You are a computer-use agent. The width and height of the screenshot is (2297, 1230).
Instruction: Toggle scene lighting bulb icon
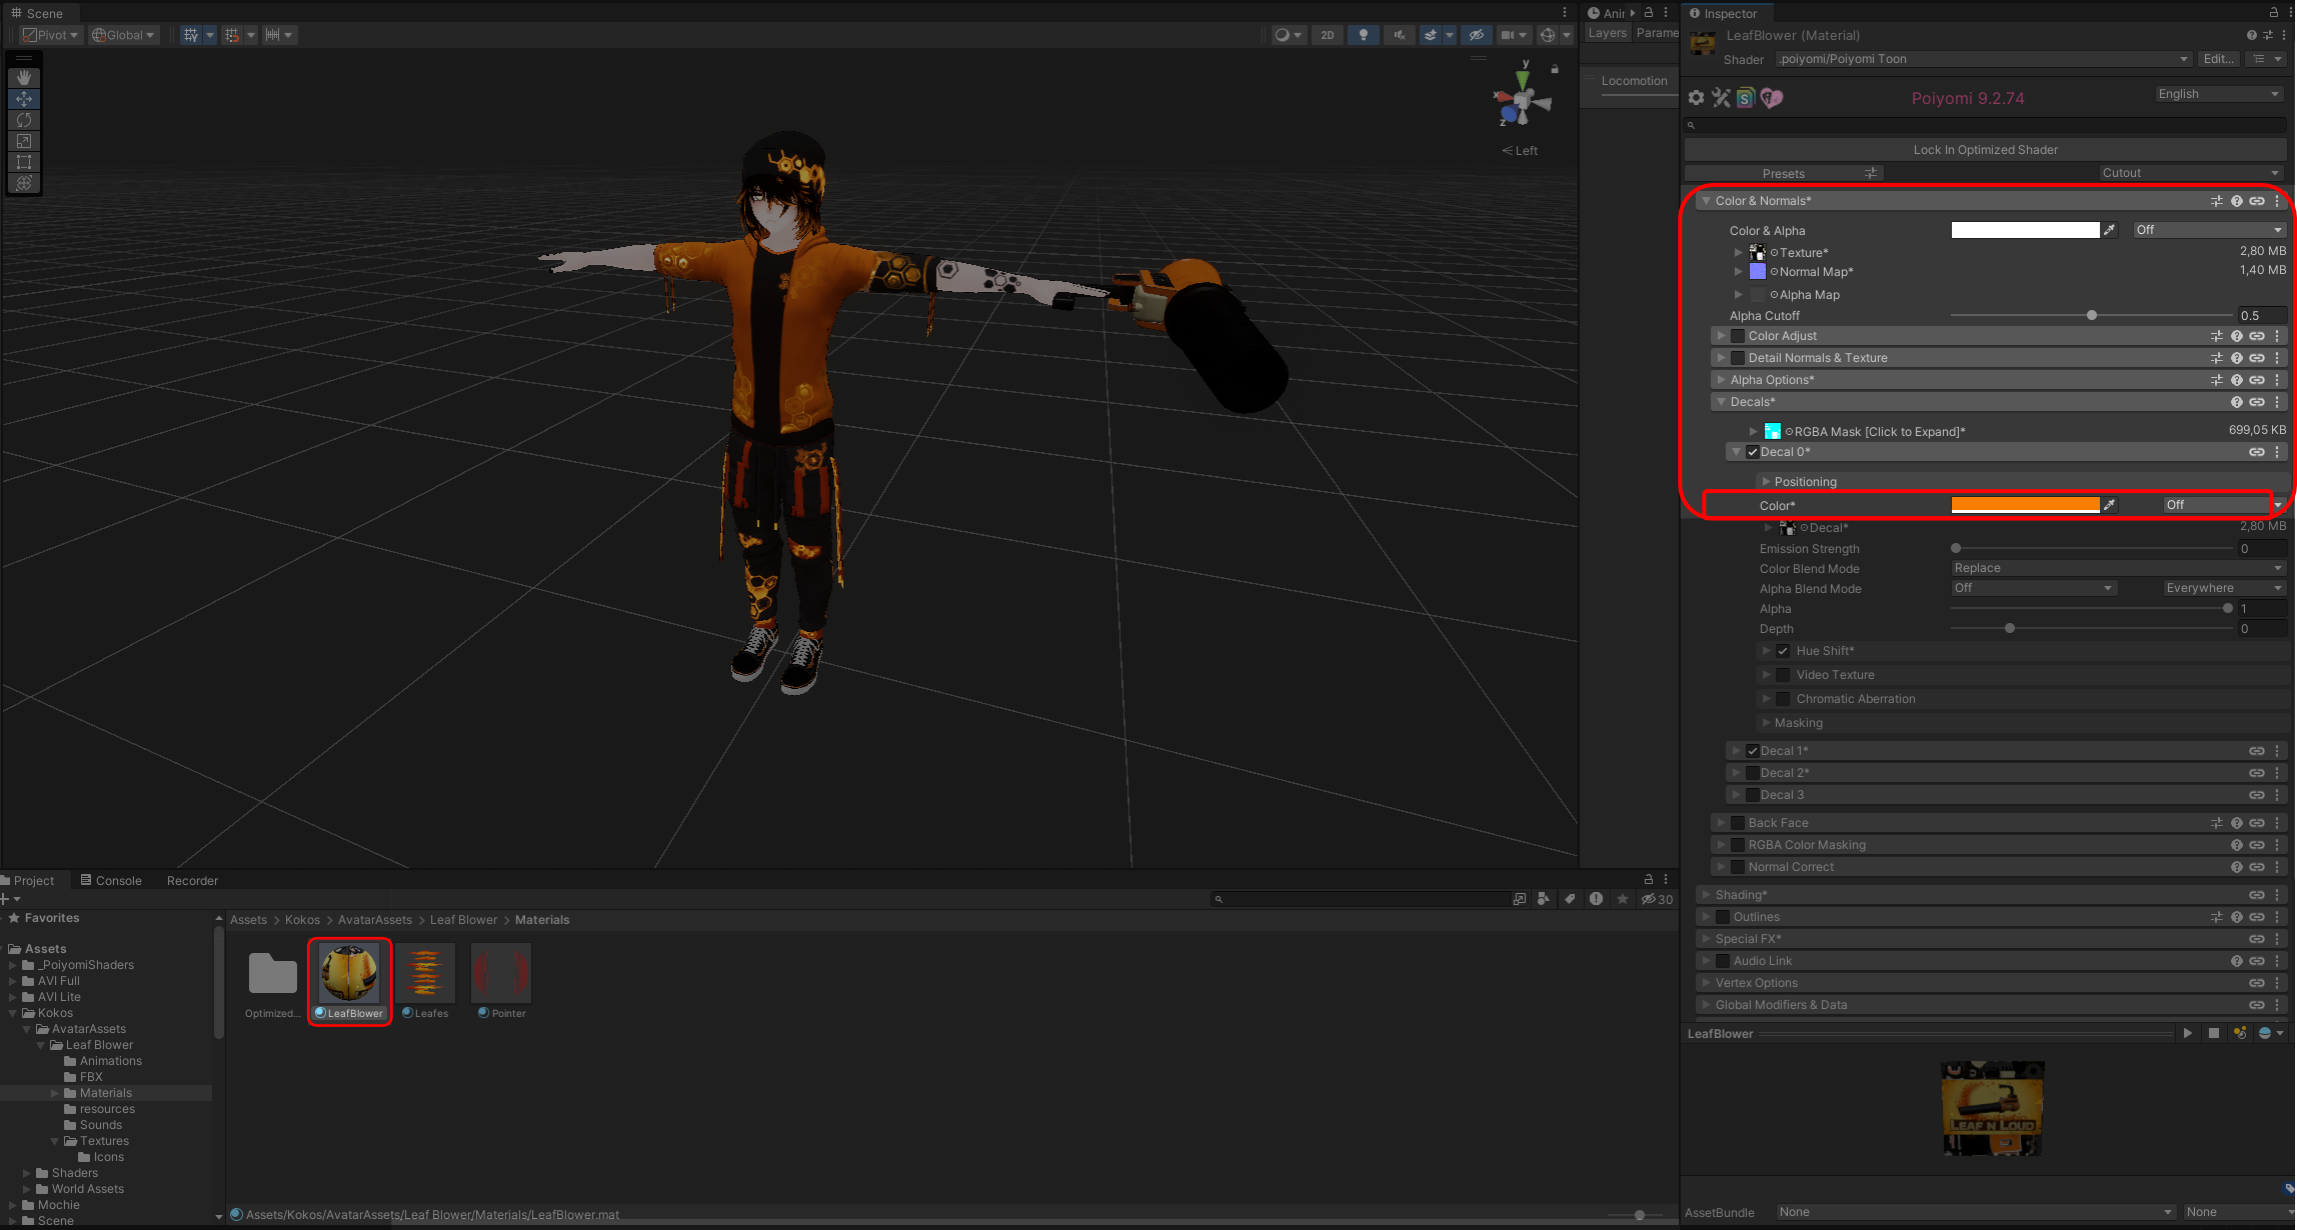1363,35
